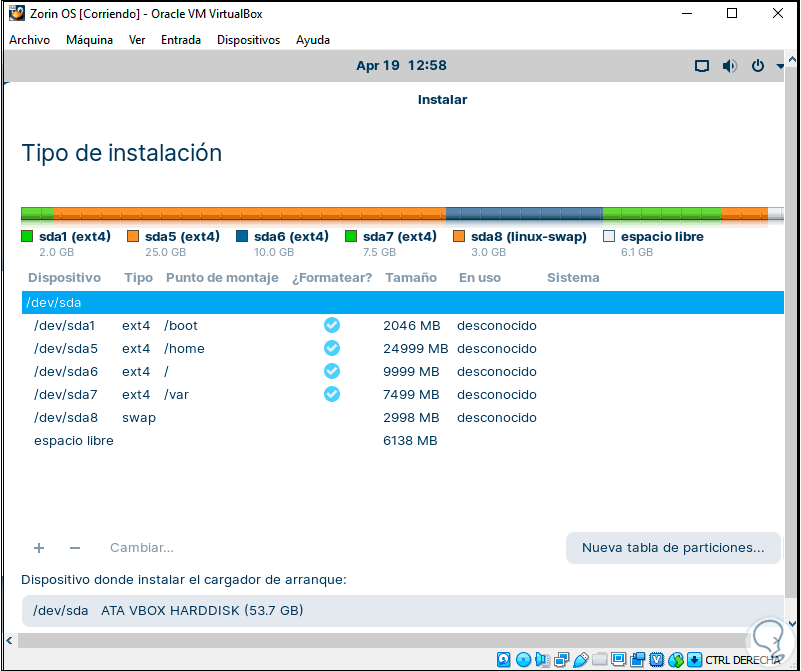
Task: Click the Sistema column header
Action: [x=573, y=278]
